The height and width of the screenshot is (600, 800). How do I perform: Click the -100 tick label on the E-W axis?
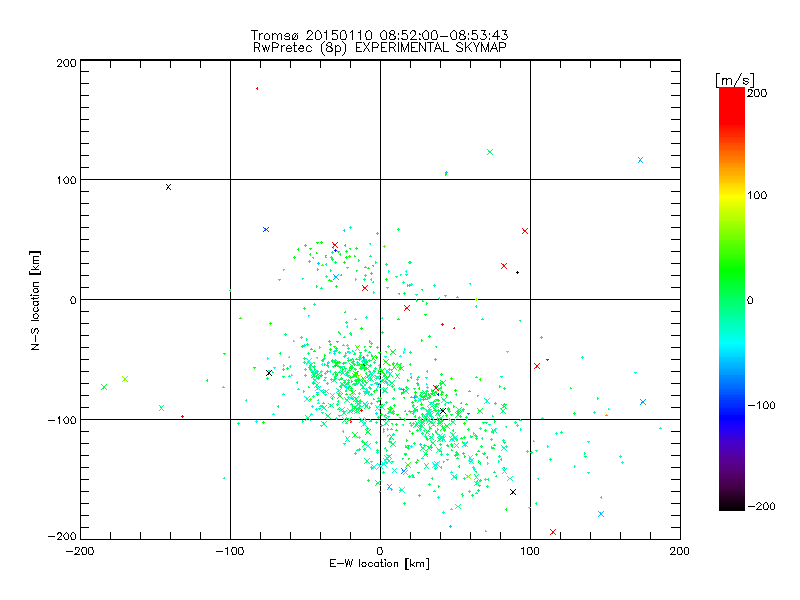pos(230,551)
